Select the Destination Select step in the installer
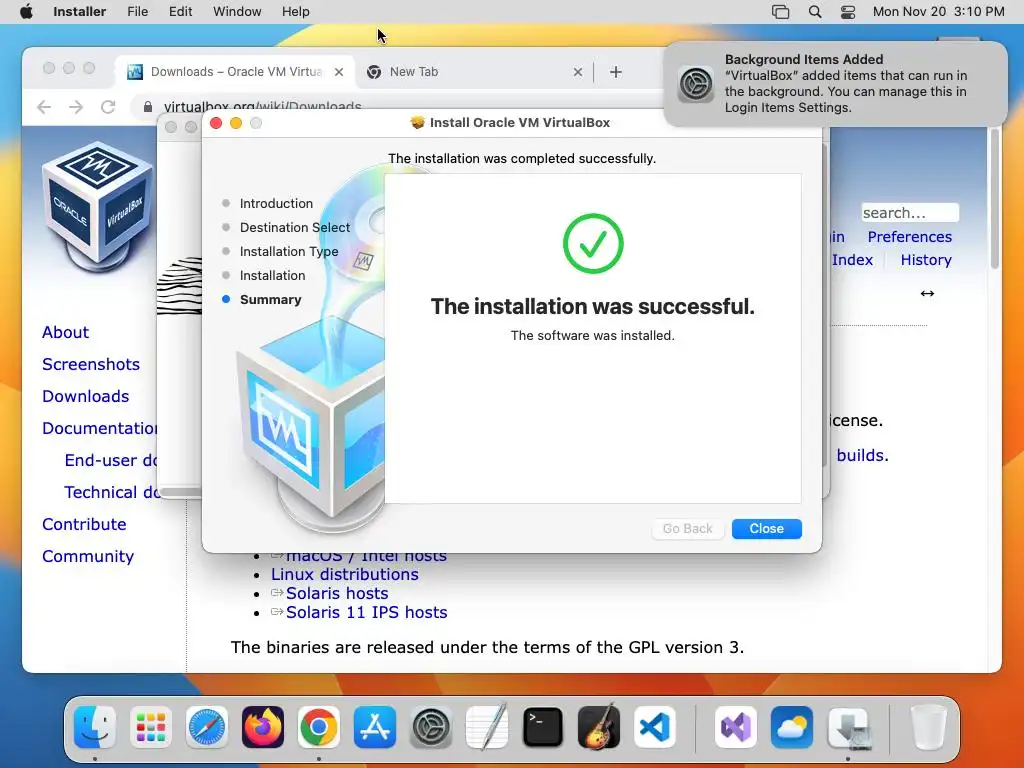This screenshot has height=768, width=1024. click(295, 228)
